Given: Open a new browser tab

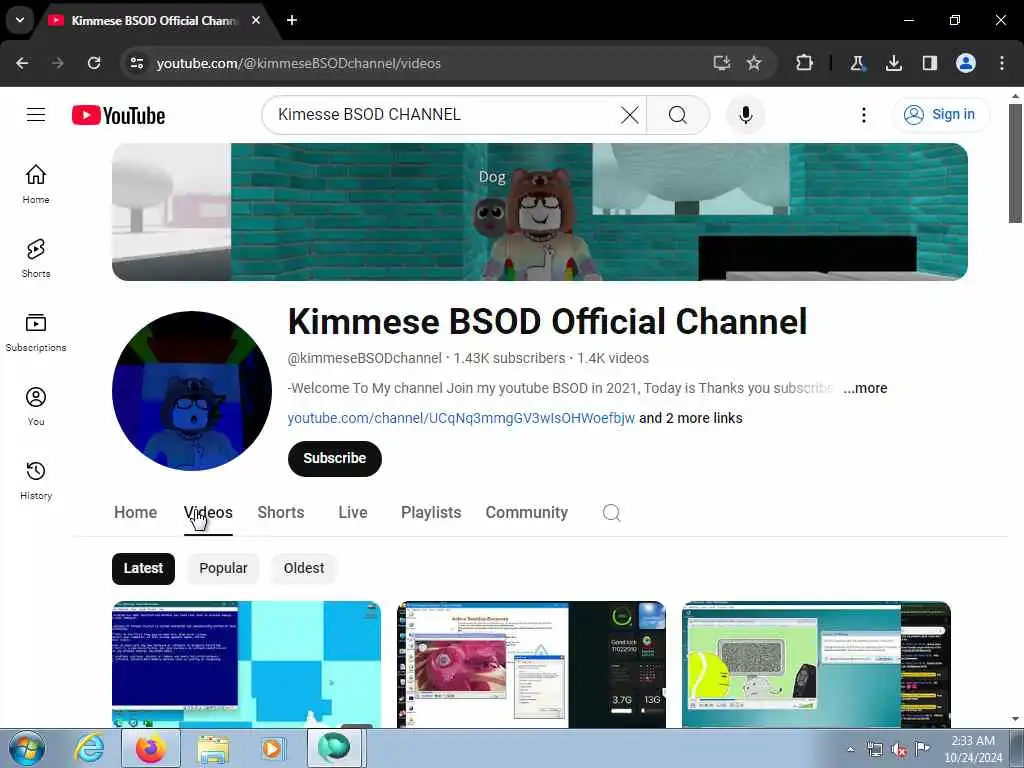Looking at the screenshot, I should click(x=292, y=20).
